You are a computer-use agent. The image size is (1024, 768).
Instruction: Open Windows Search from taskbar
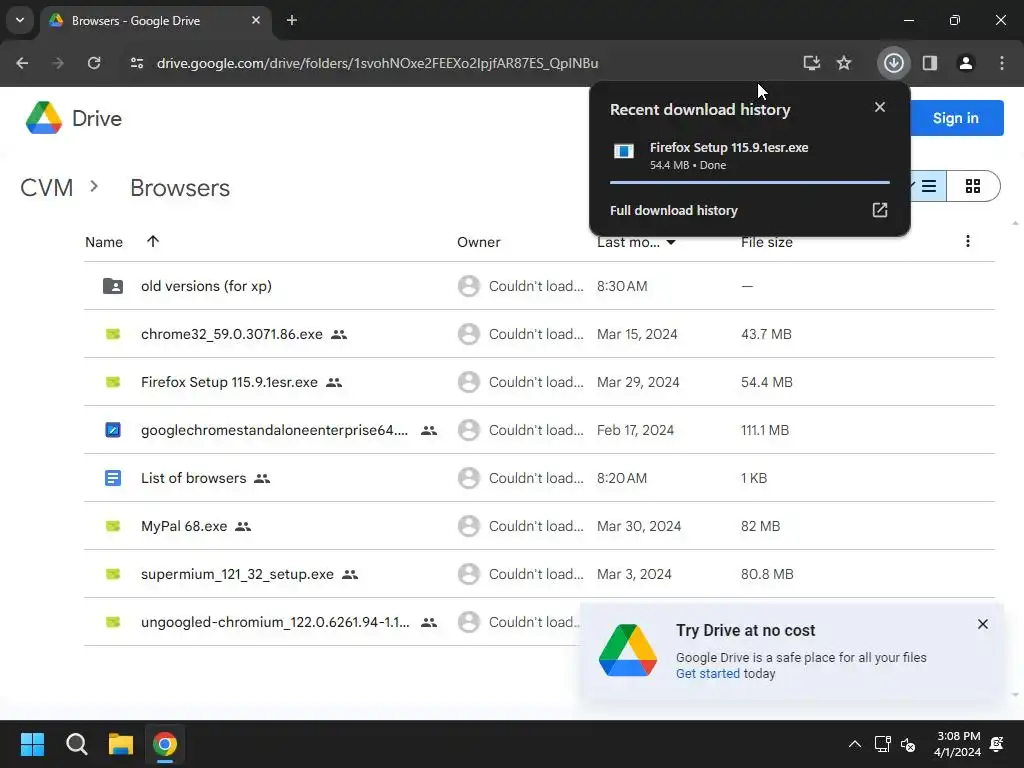coord(77,744)
